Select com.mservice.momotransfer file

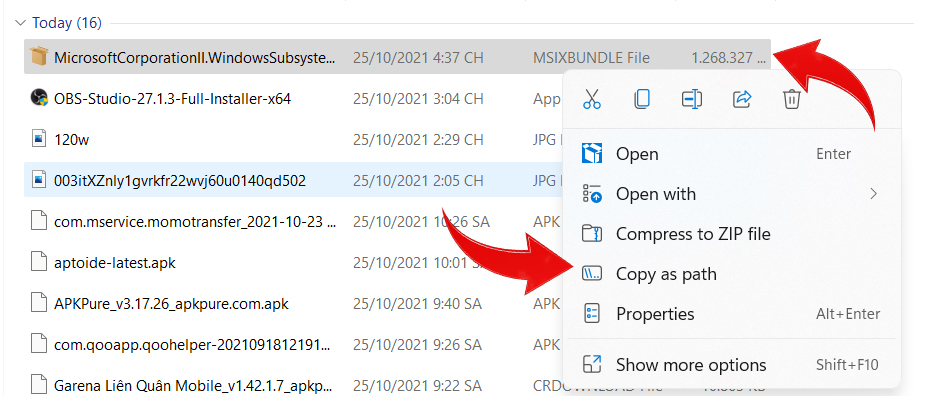(195, 222)
